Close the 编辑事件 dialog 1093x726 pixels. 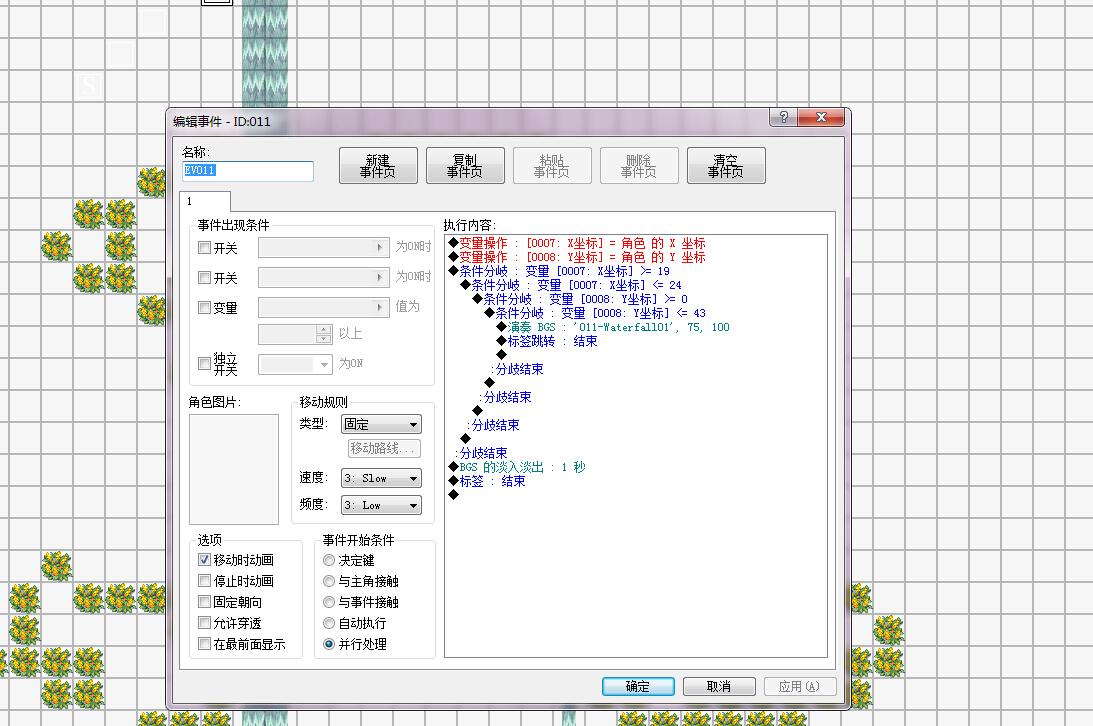821,117
